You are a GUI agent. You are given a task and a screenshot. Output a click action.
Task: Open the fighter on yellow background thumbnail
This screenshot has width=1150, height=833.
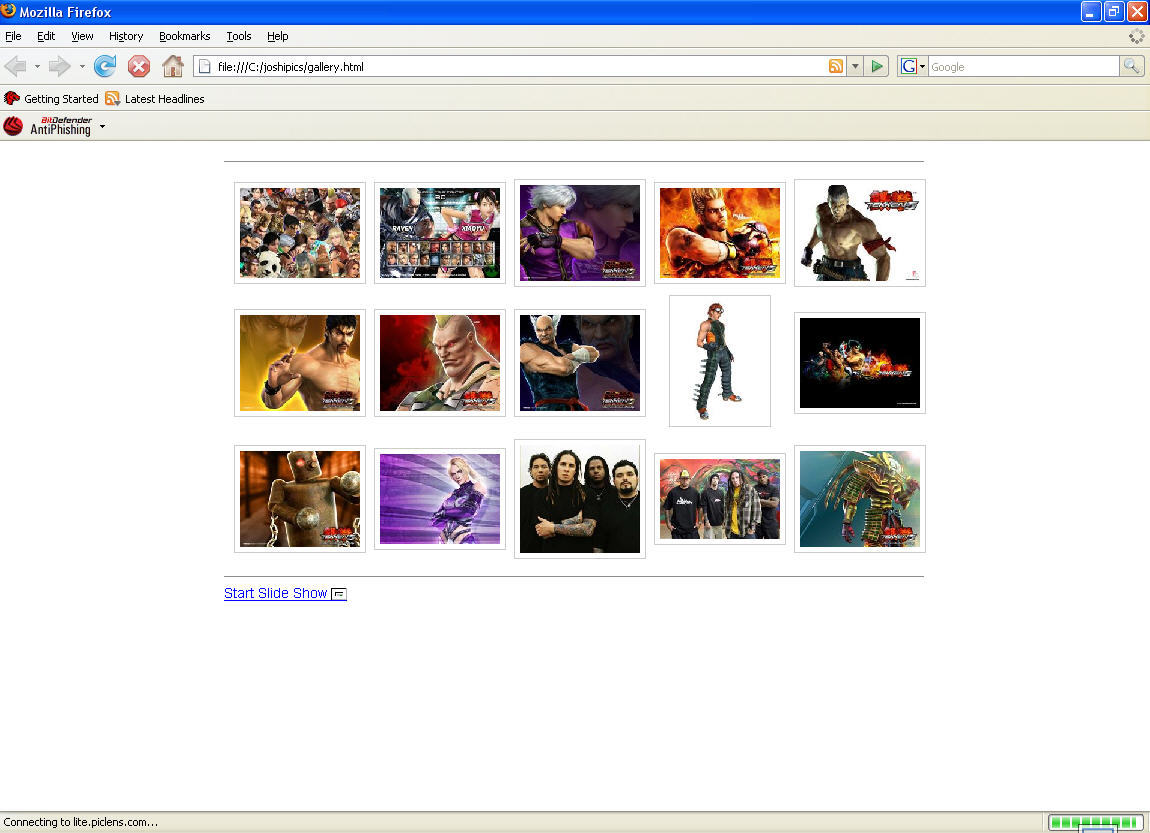click(300, 363)
